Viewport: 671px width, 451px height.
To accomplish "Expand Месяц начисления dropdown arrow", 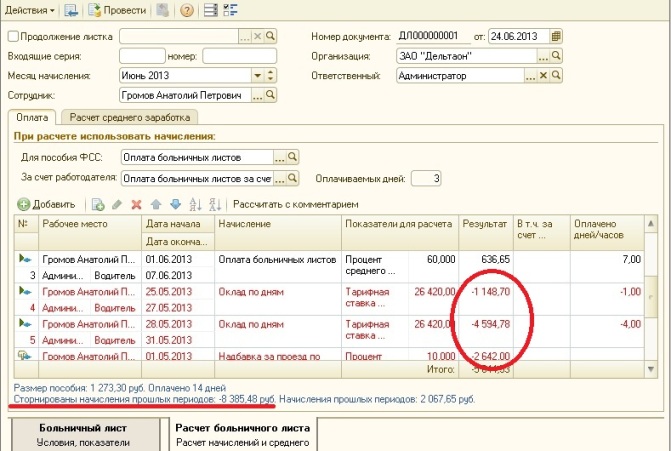I will point(258,75).
